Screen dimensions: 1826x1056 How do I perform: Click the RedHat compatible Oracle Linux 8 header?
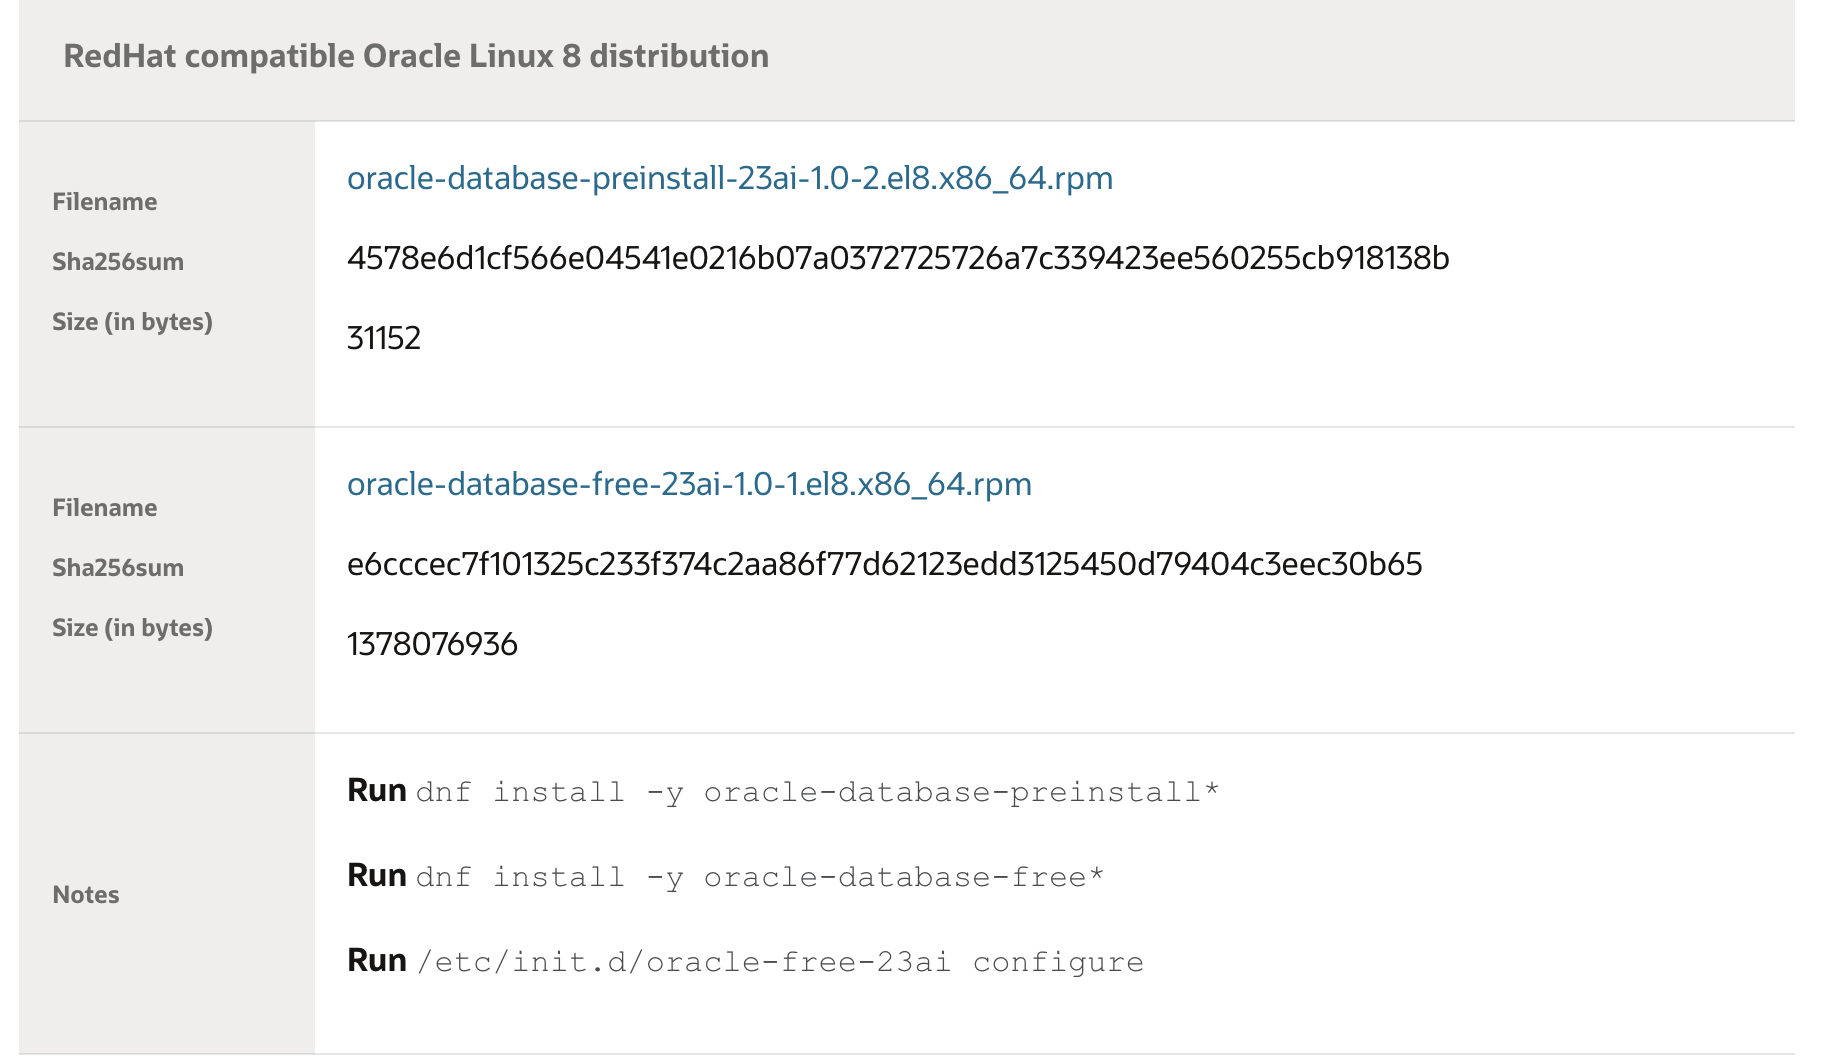pos(415,56)
